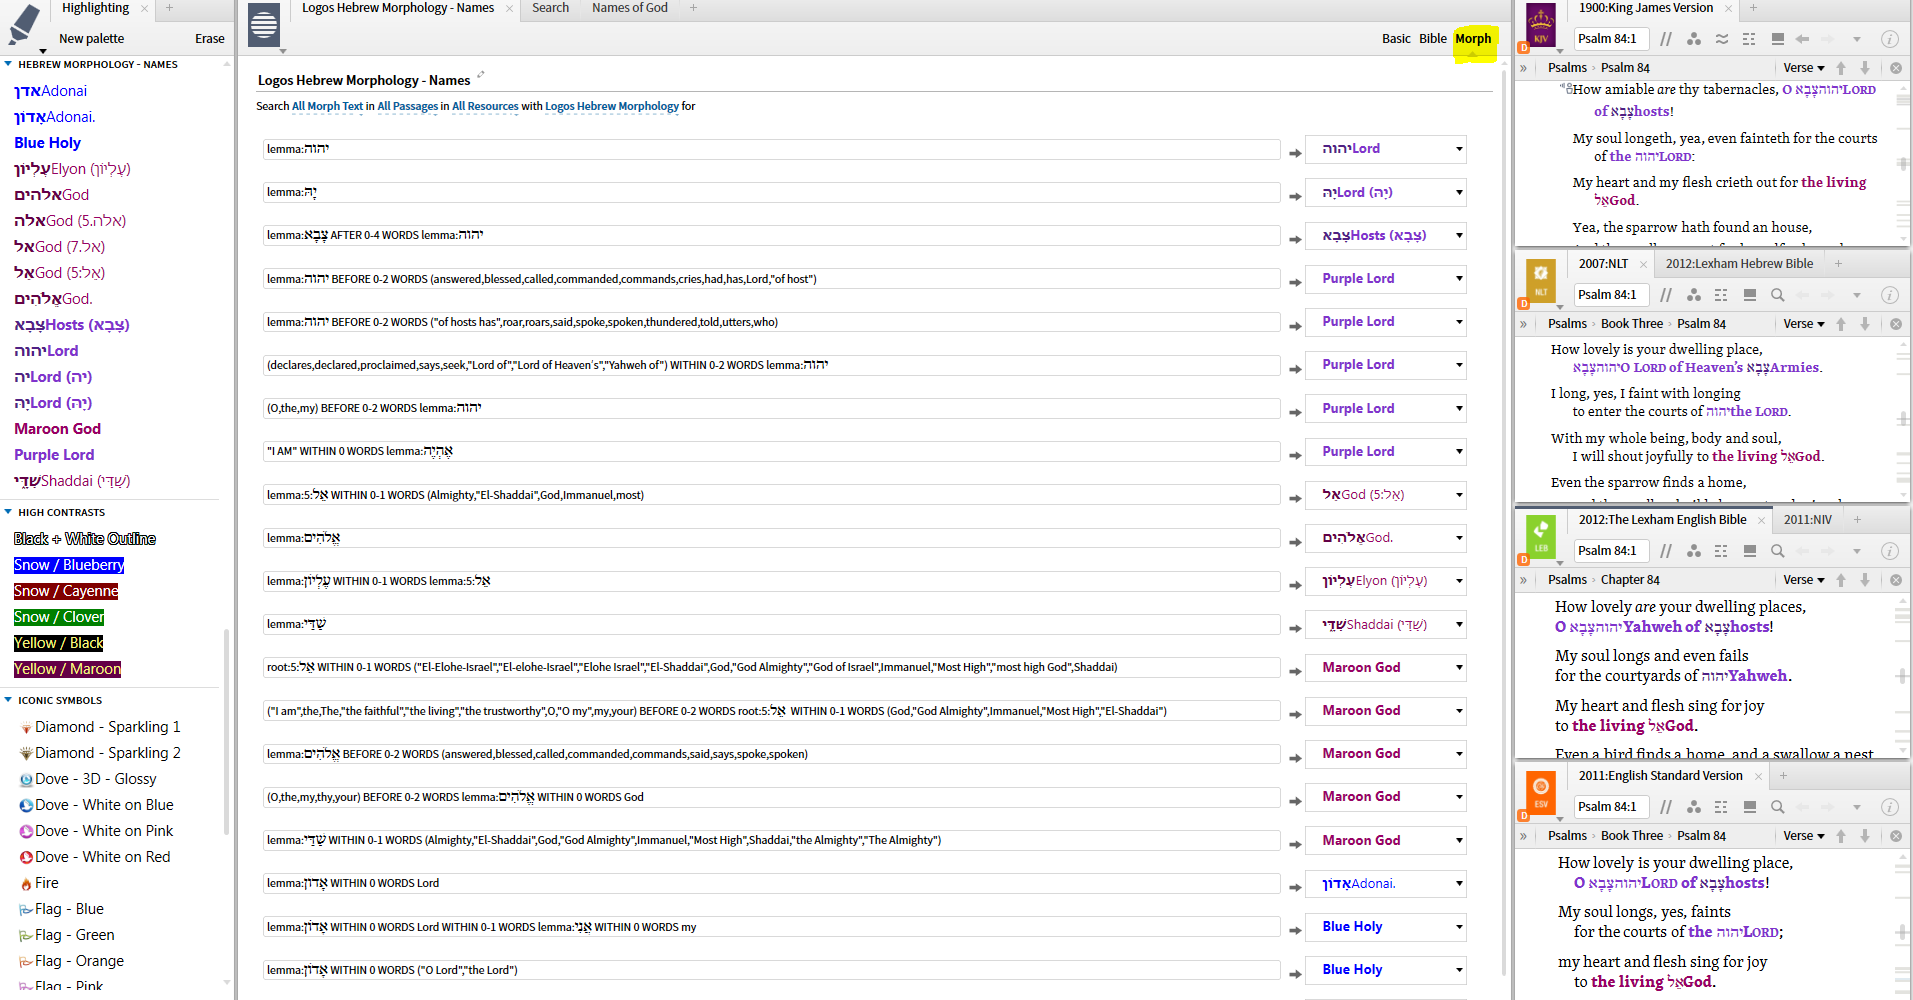Click parallel resources icon in LEB panel
Viewport: 1913px width, 1000px height.
[1666, 551]
